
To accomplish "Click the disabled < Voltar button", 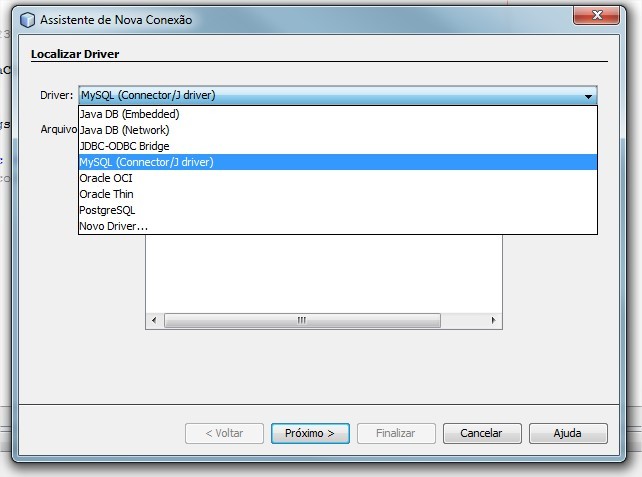I will click(x=224, y=433).
